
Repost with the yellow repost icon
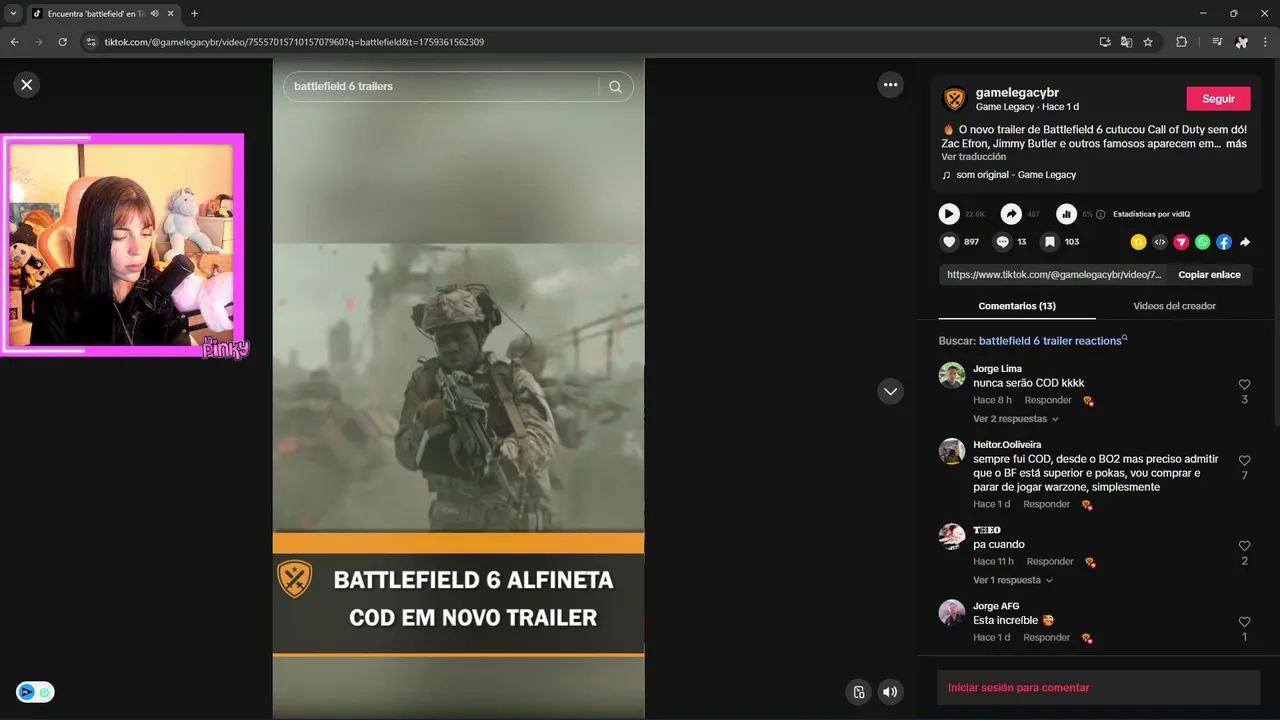(x=1138, y=242)
